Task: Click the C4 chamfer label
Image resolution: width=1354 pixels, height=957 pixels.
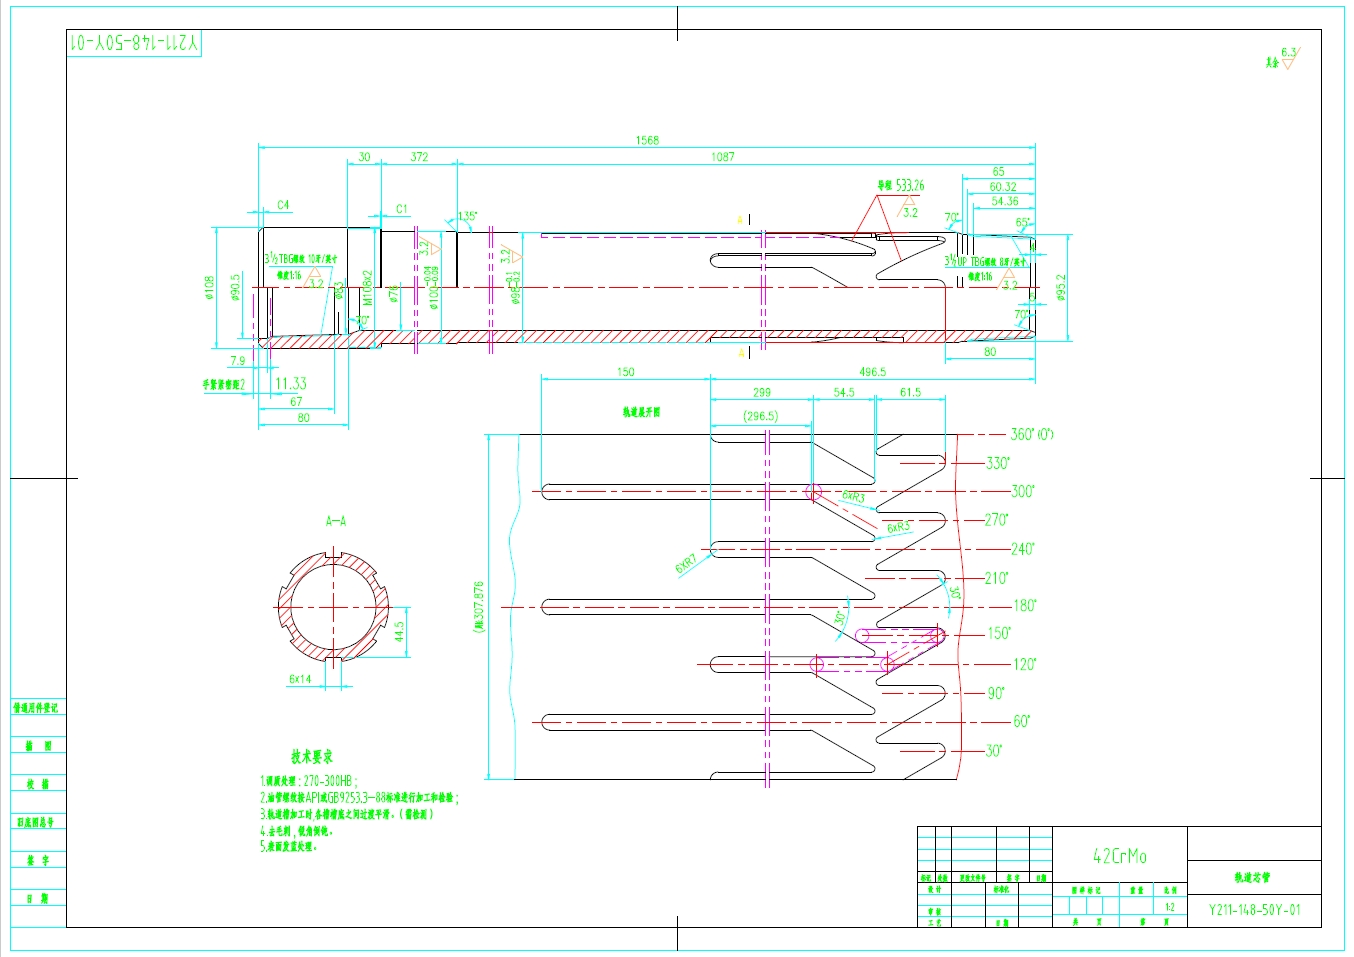Action: 283,205
